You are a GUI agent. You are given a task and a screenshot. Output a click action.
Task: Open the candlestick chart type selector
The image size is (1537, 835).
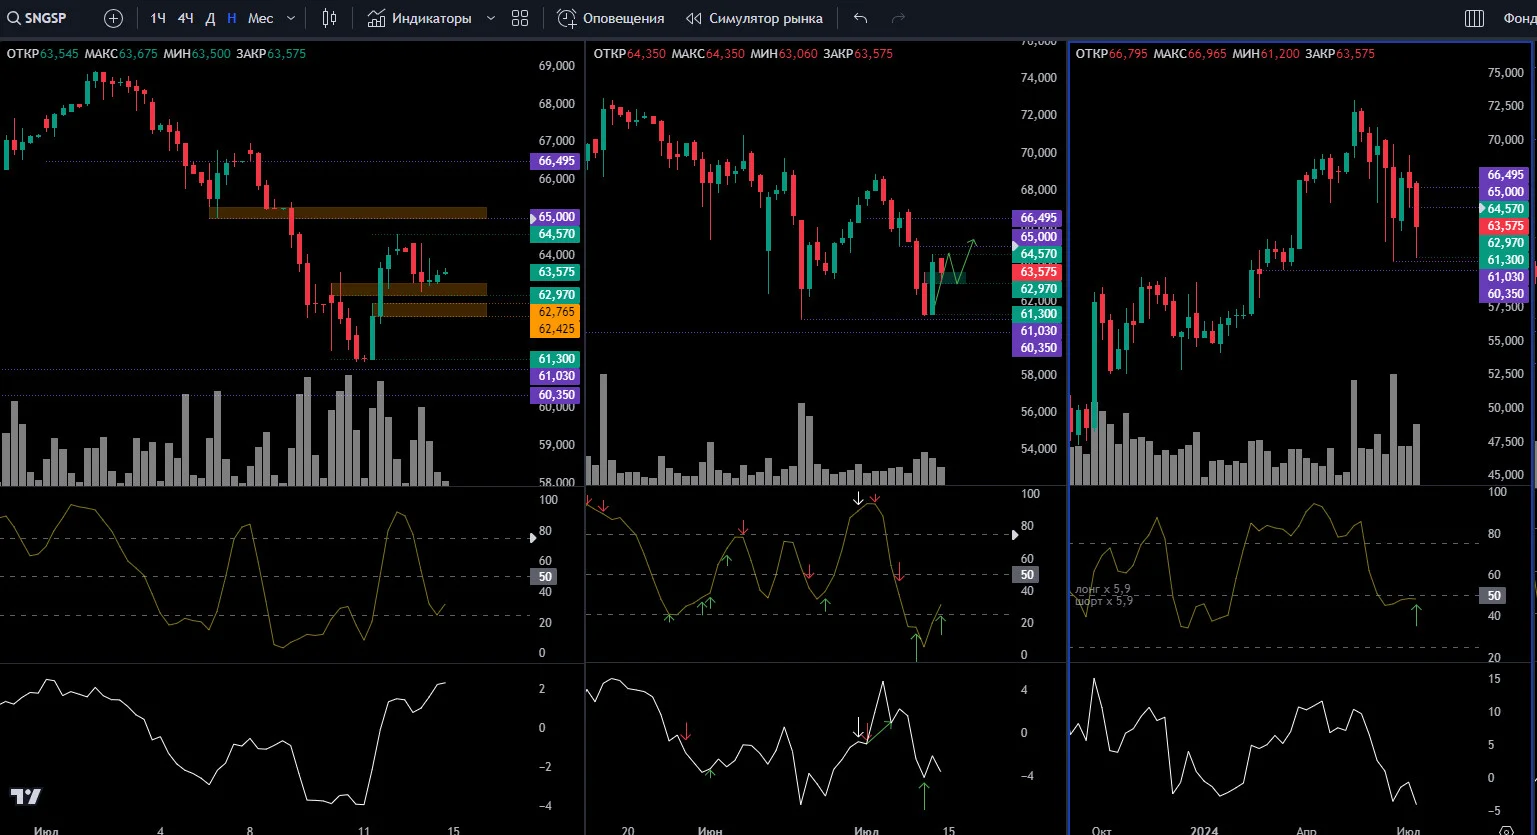(330, 18)
